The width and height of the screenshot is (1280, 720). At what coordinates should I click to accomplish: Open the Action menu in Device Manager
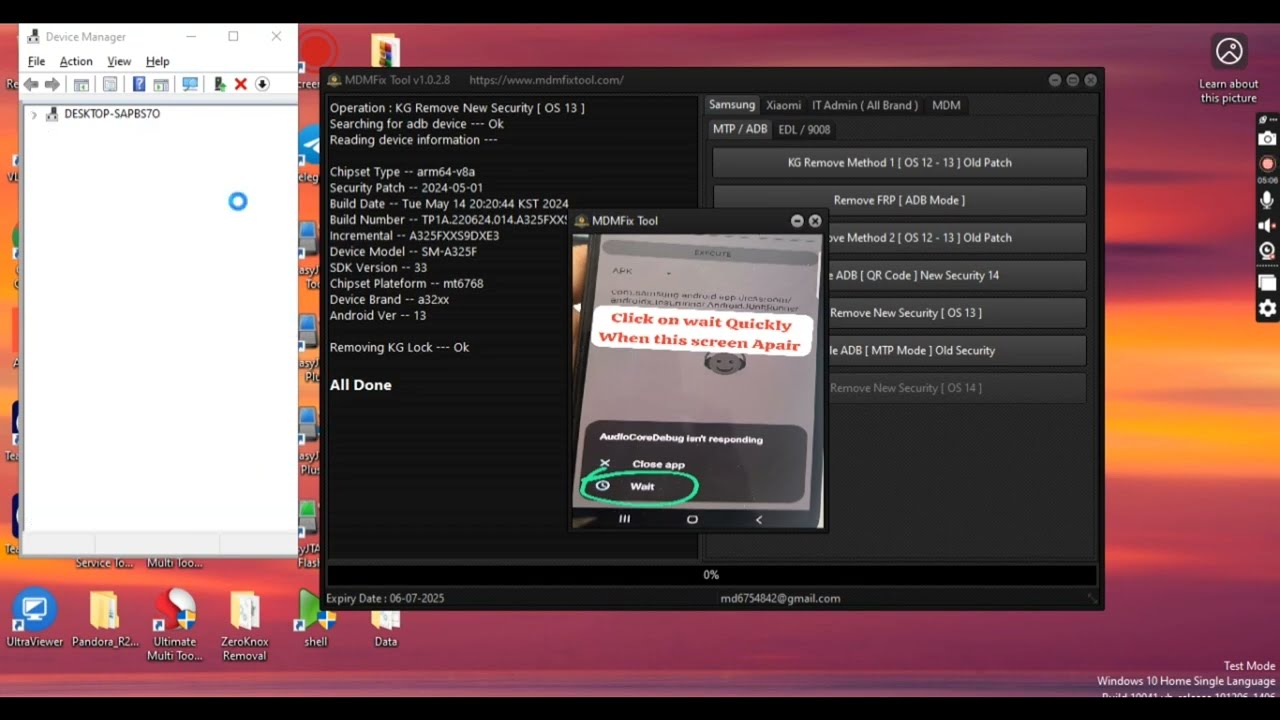[x=76, y=61]
